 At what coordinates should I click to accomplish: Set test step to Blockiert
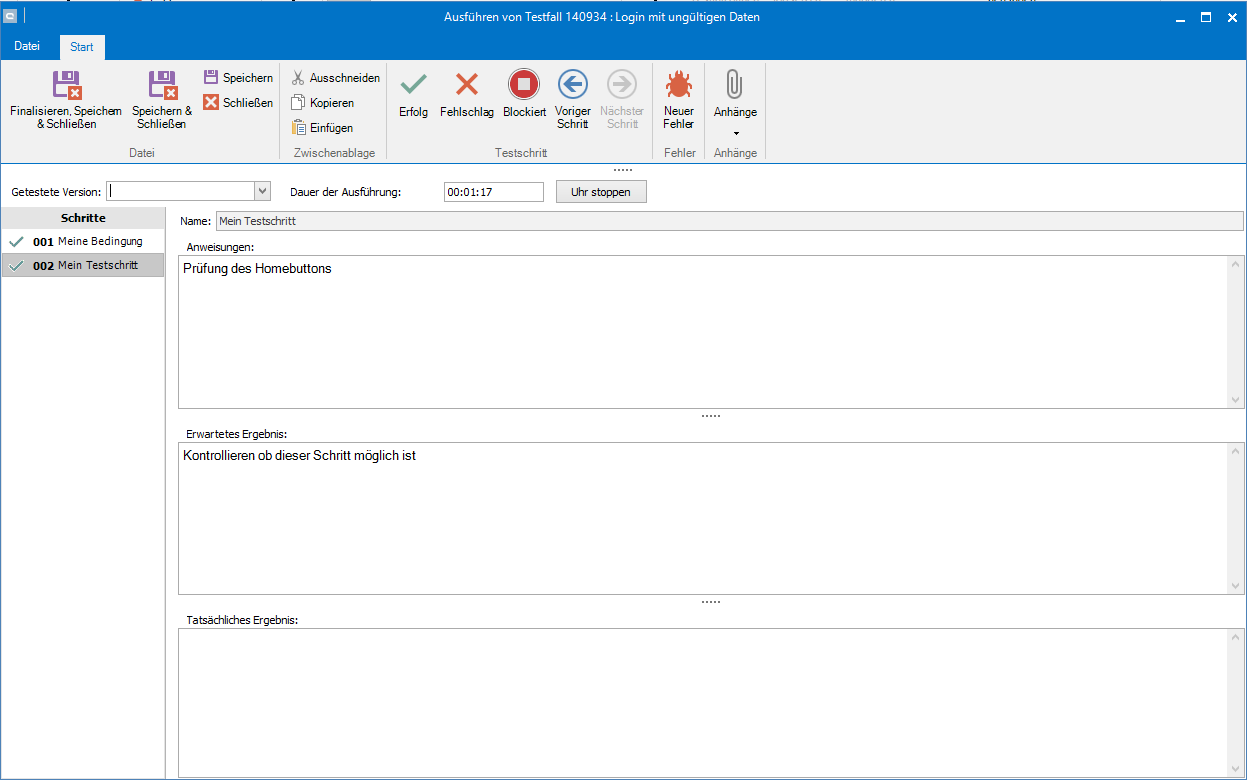(524, 85)
